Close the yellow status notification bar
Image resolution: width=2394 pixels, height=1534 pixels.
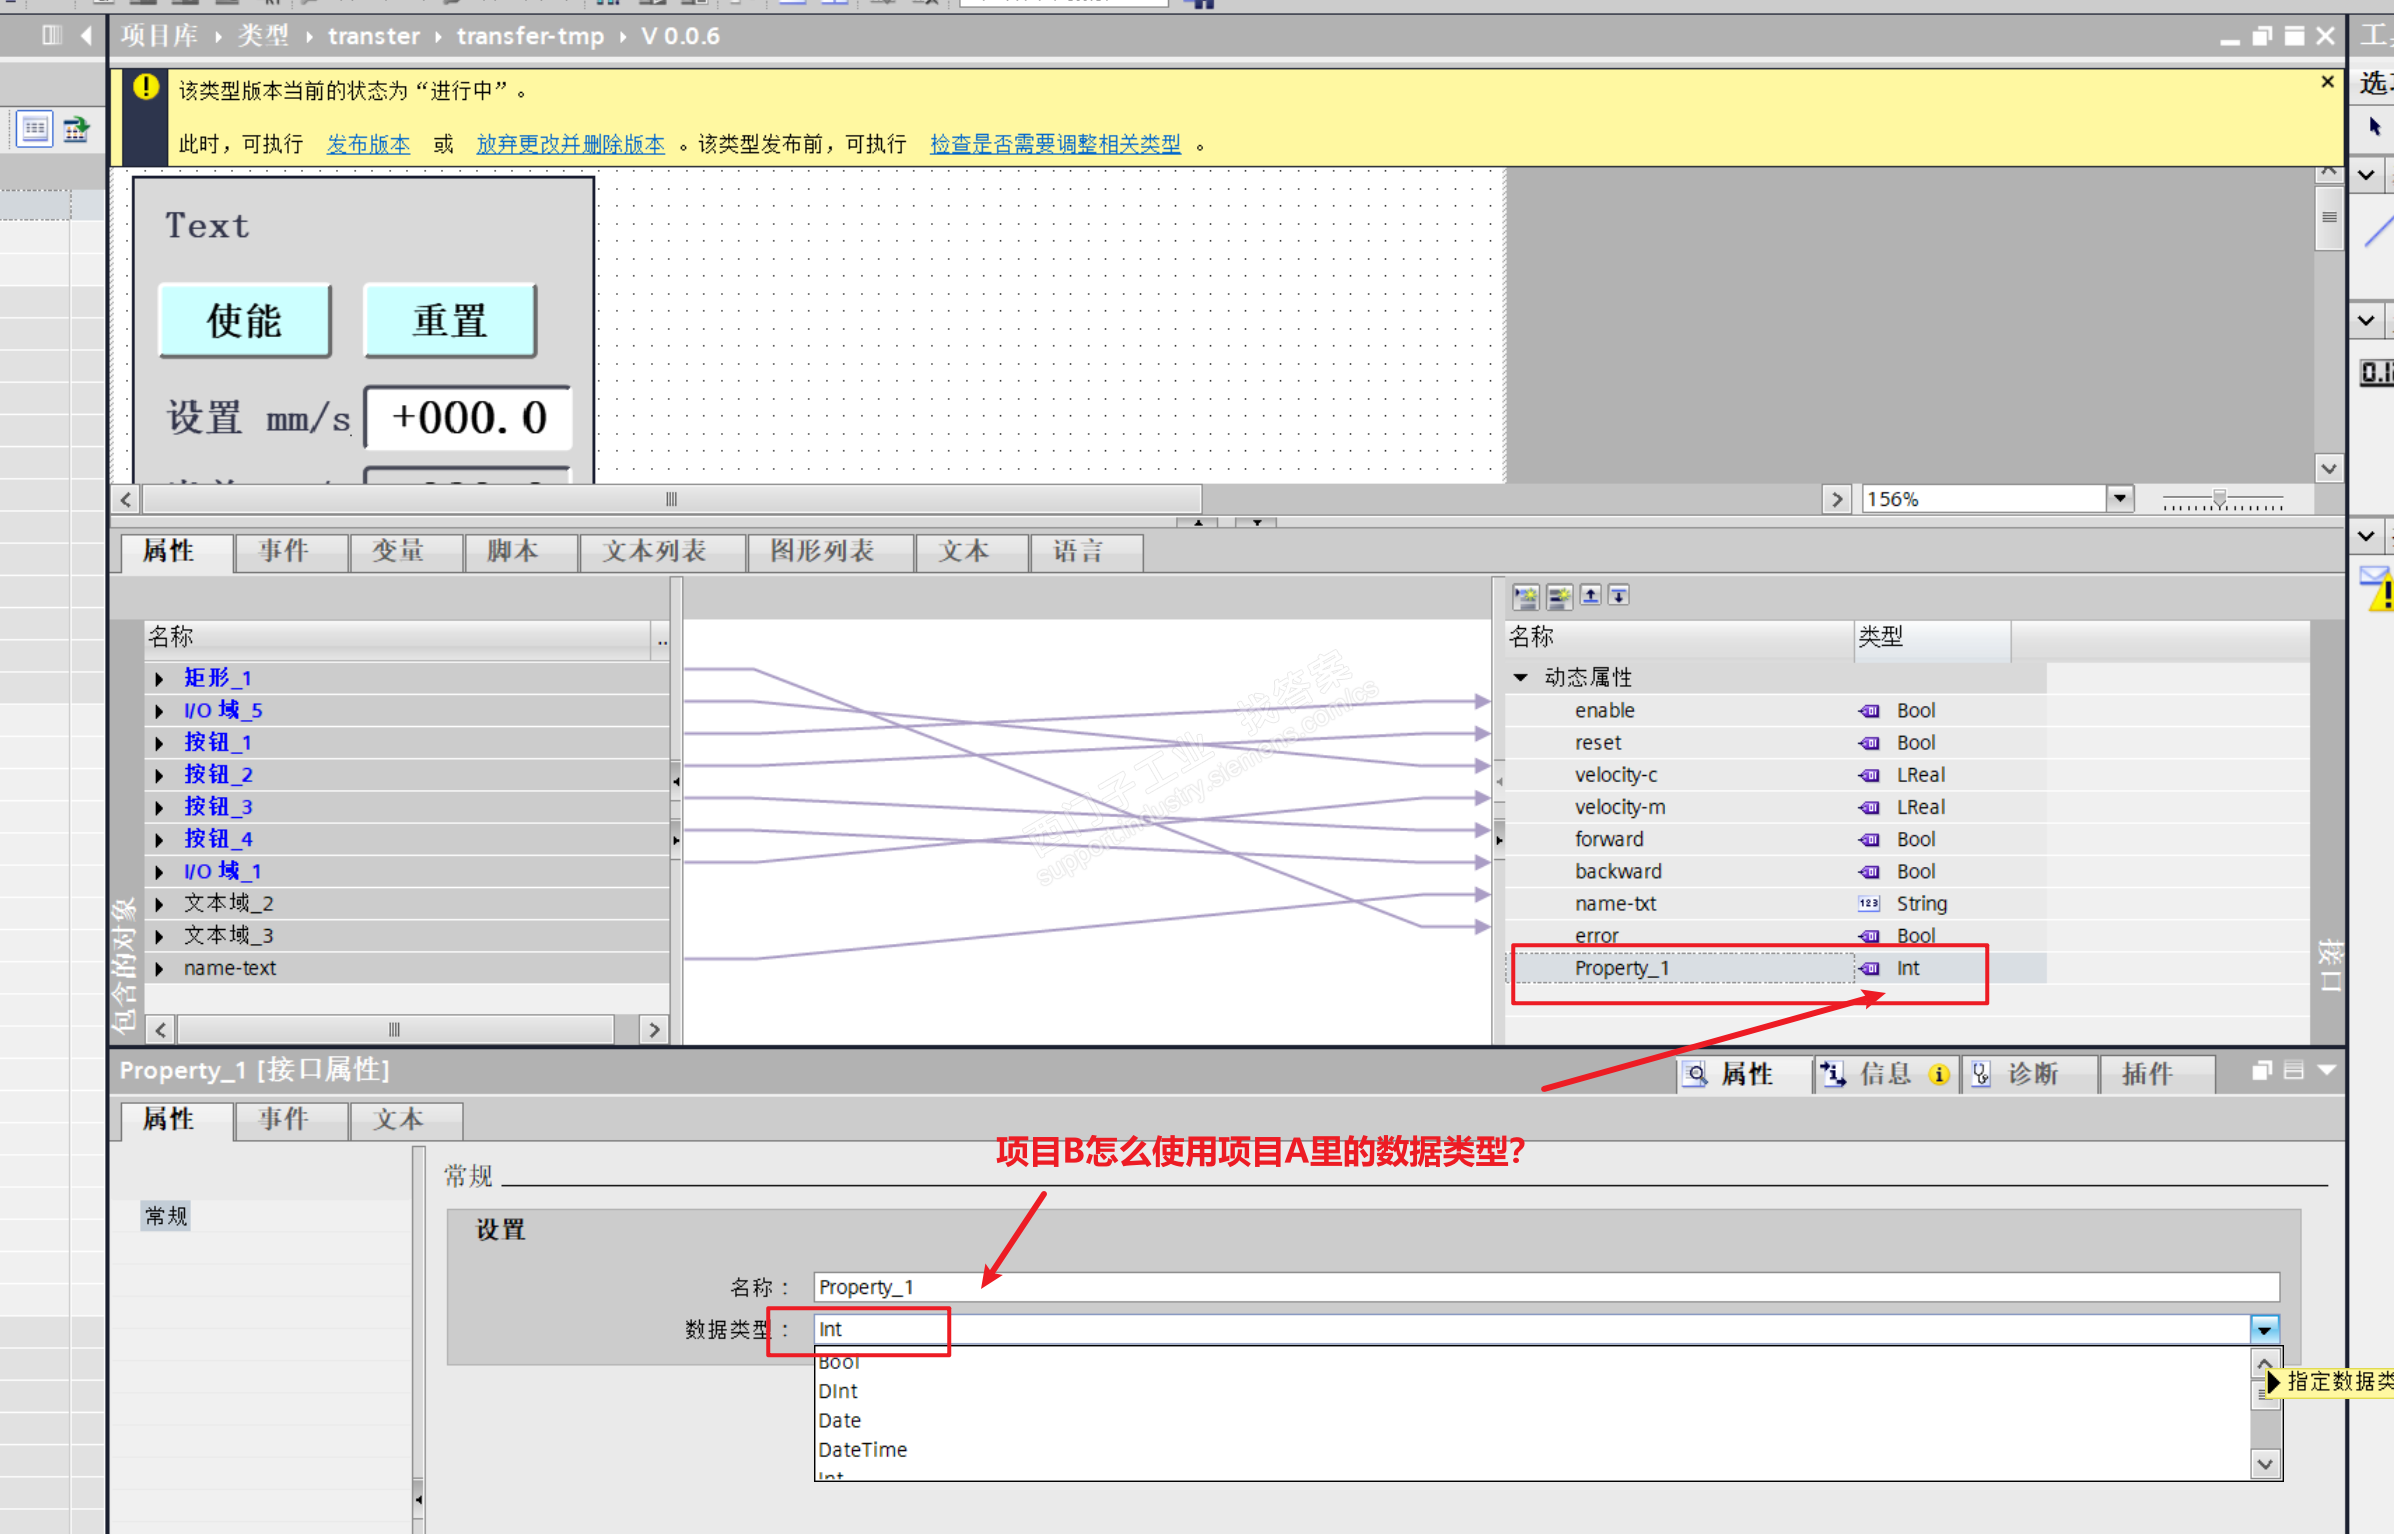coord(2327,82)
